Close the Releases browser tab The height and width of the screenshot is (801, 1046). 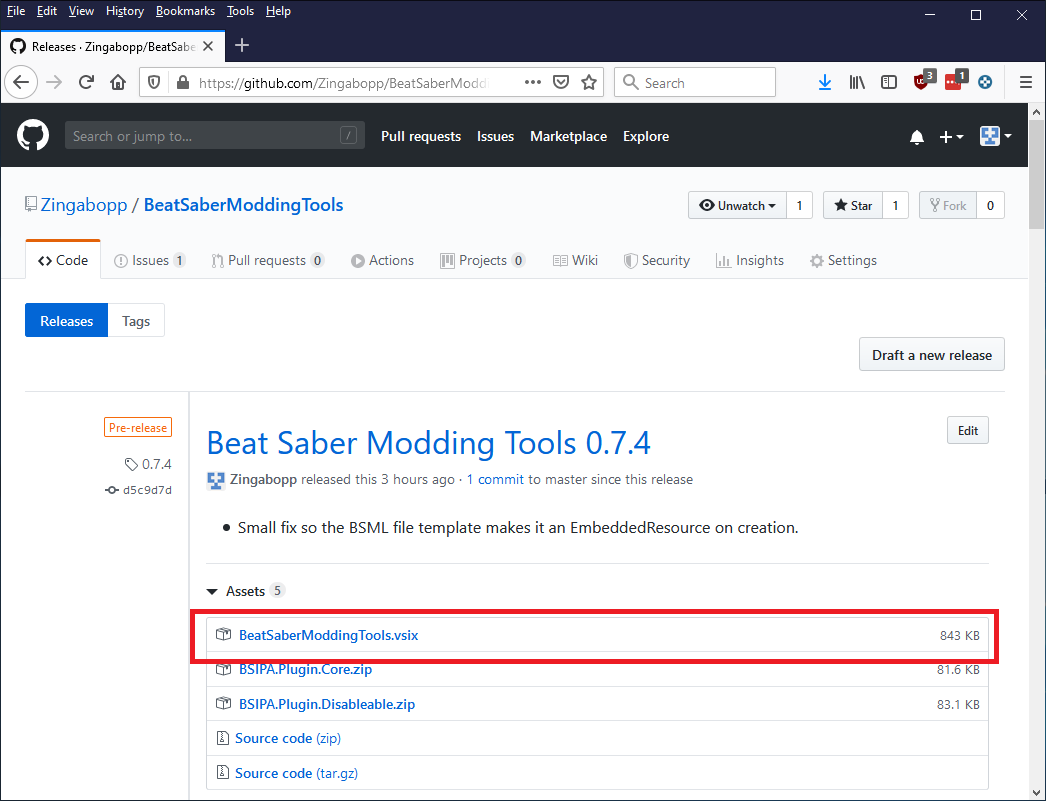point(207,47)
